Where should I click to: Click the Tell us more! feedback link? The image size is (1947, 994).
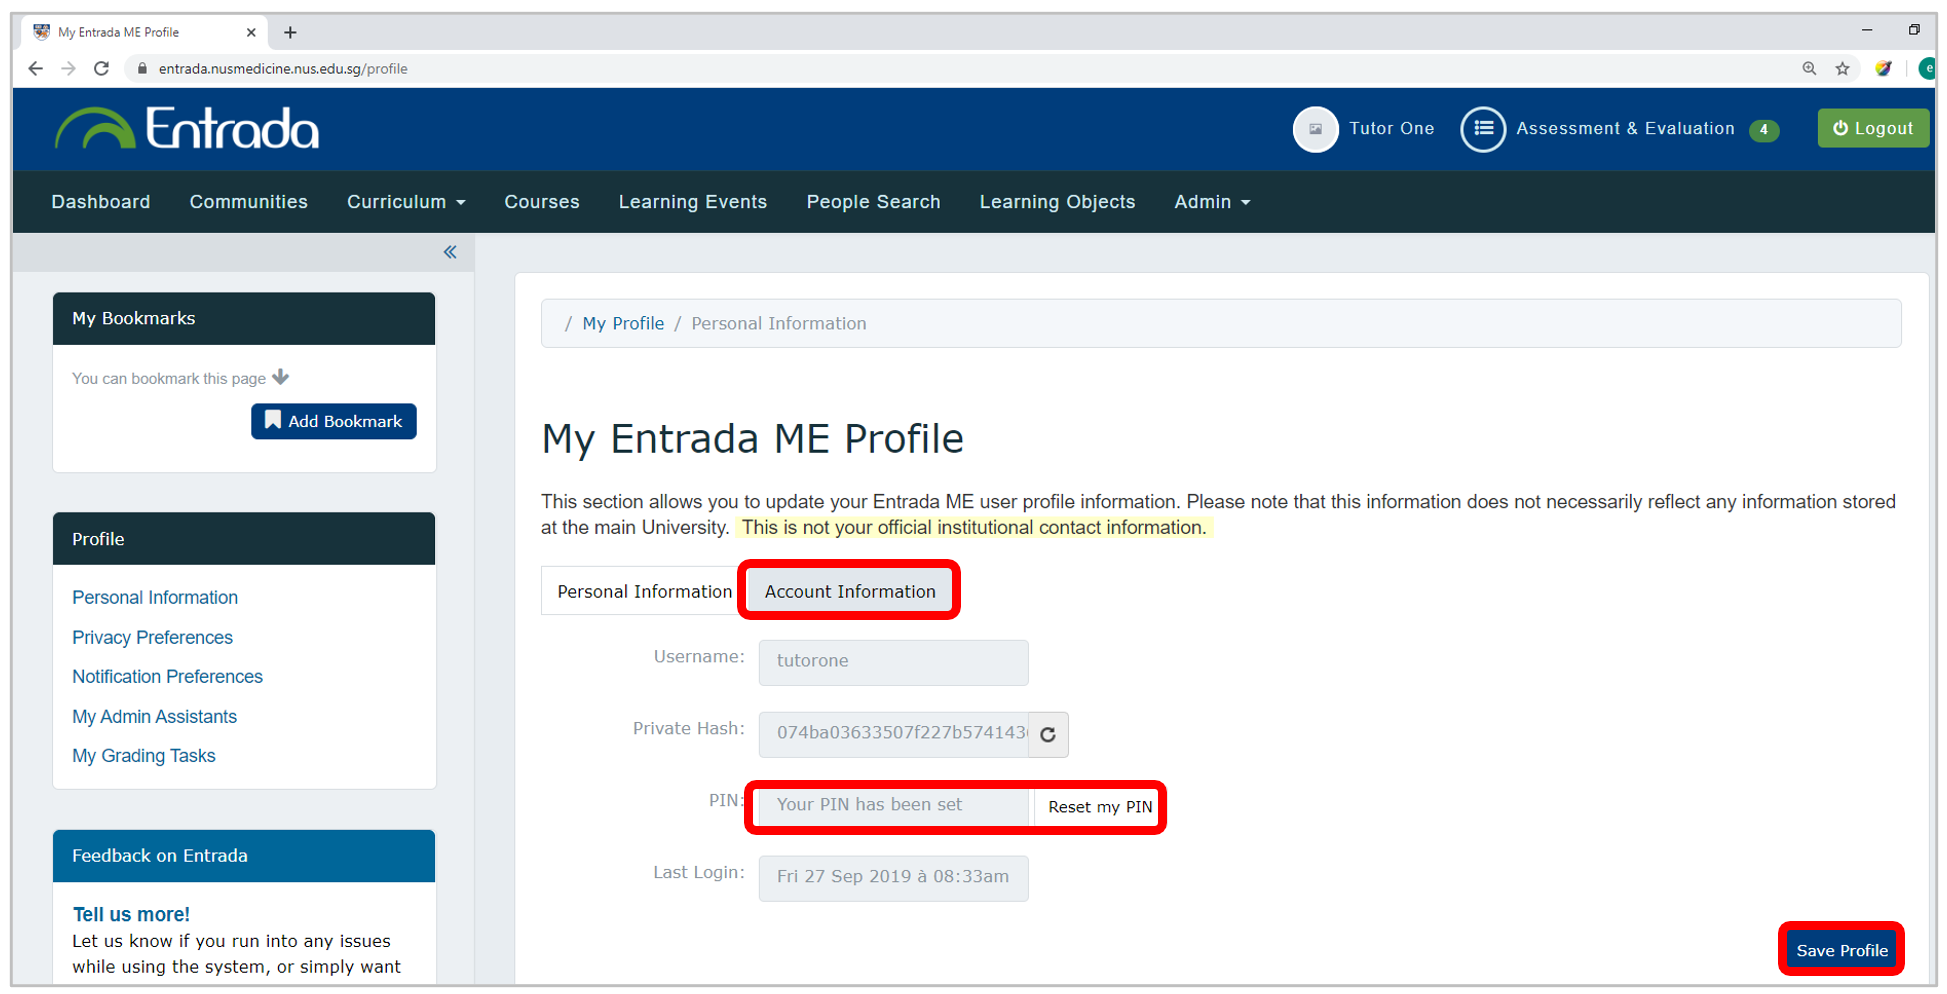131,915
